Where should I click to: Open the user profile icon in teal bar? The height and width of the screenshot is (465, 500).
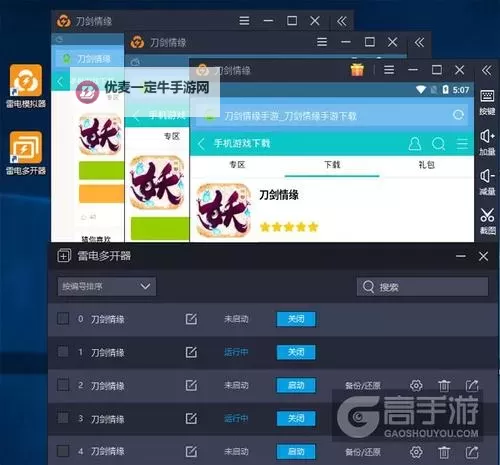pos(415,144)
